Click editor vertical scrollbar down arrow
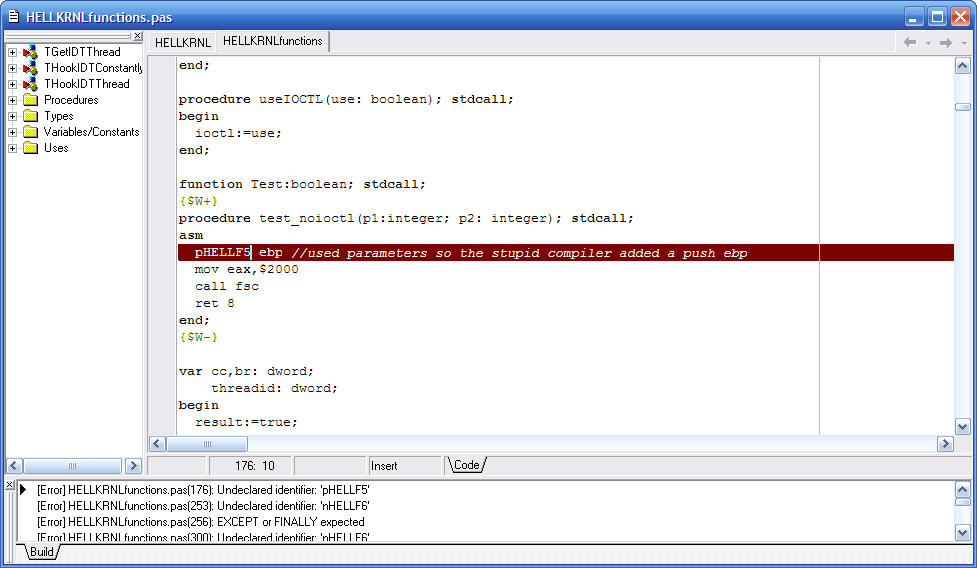 [962, 427]
